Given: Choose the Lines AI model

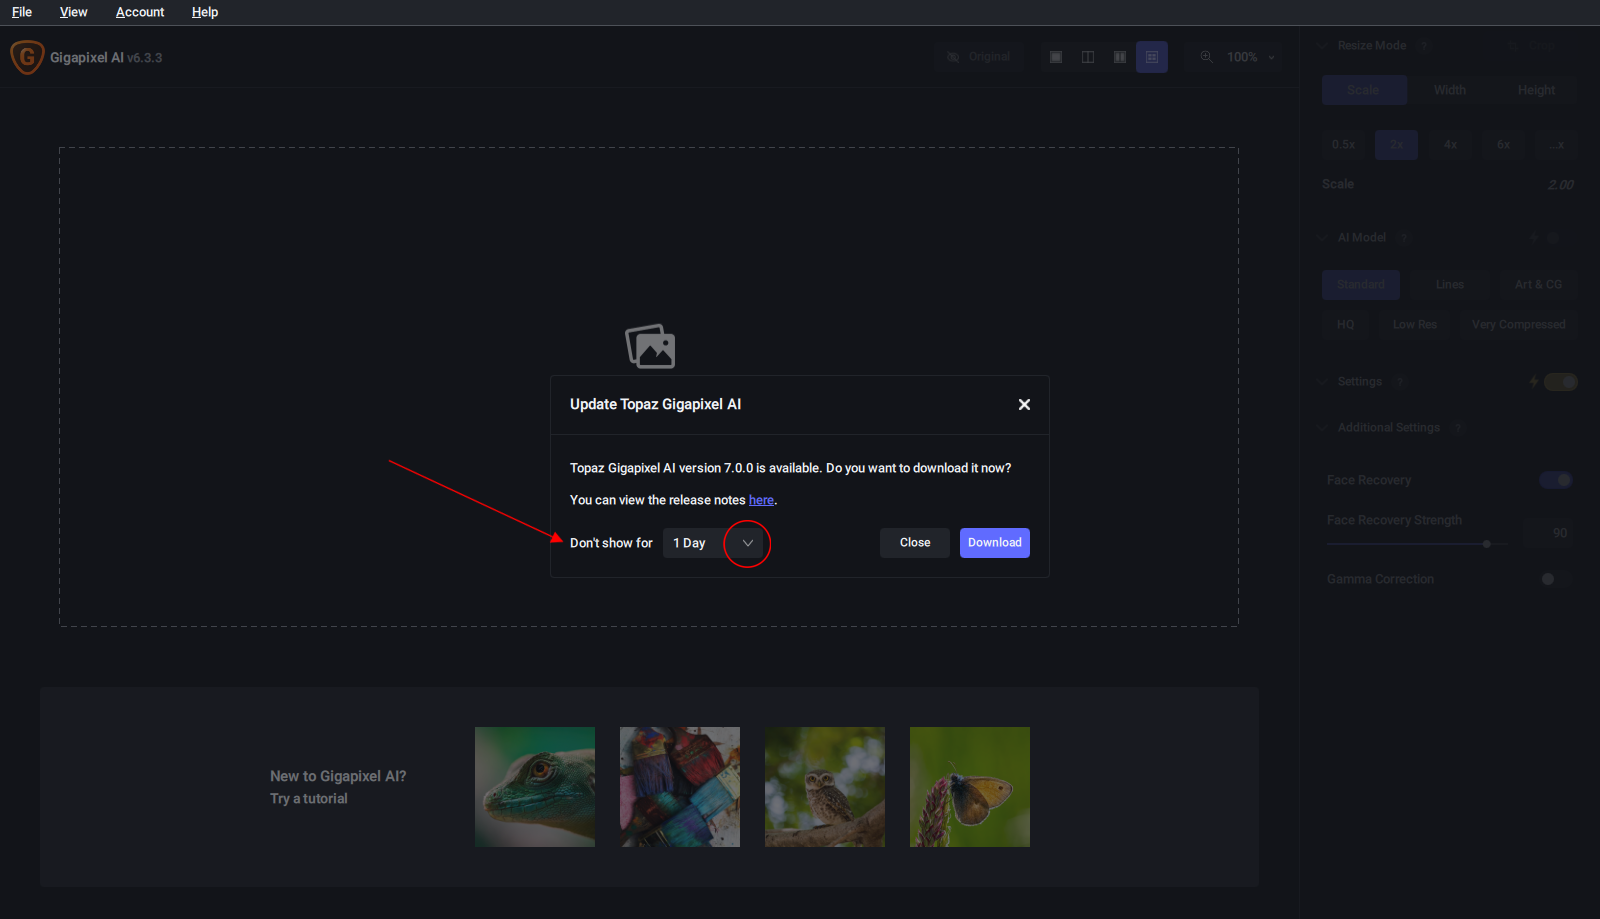Looking at the screenshot, I should click(x=1450, y=285).
